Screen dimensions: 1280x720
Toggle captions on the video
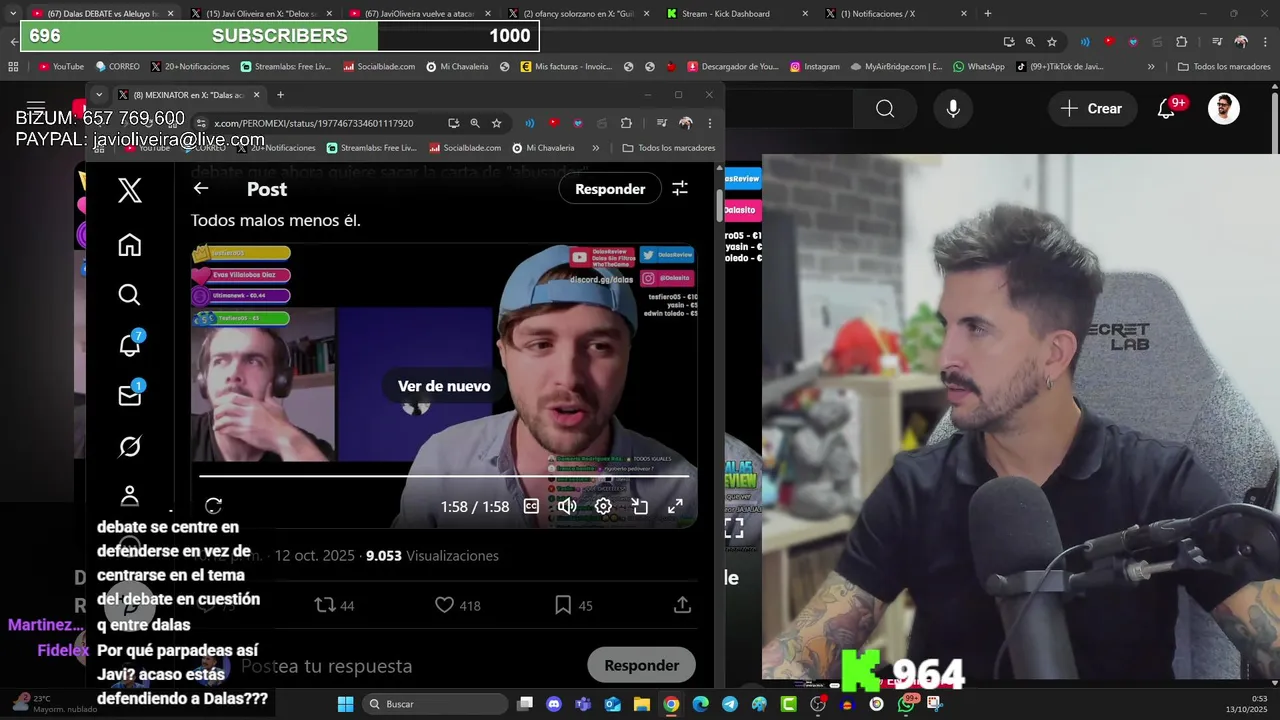(531, 506)
